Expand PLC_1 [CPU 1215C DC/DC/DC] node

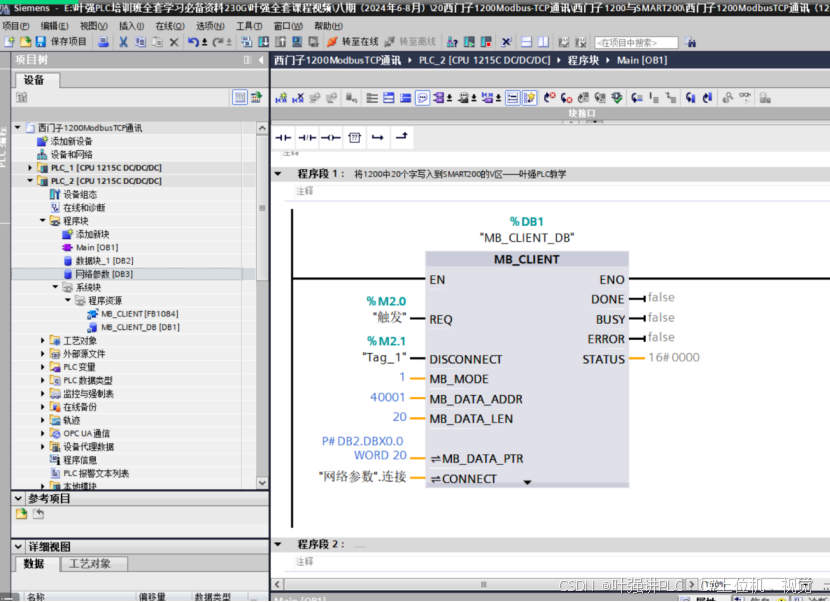point(30,168)
